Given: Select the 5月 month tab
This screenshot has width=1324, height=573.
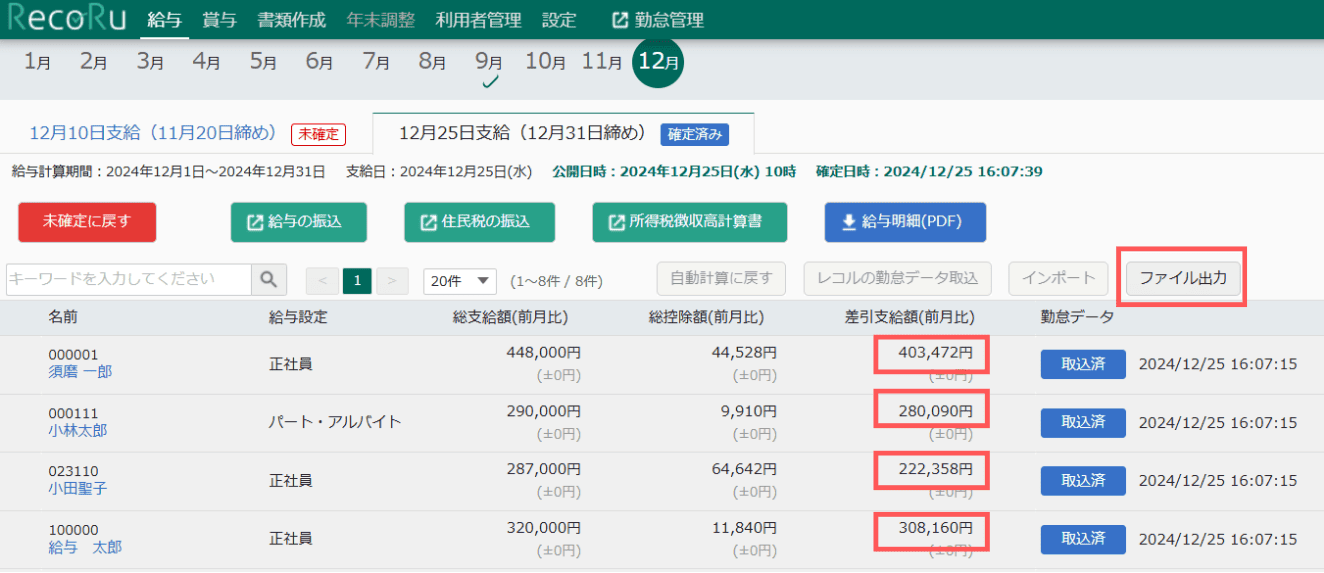Looking at the screenshot, I should [x=263, y=61].
